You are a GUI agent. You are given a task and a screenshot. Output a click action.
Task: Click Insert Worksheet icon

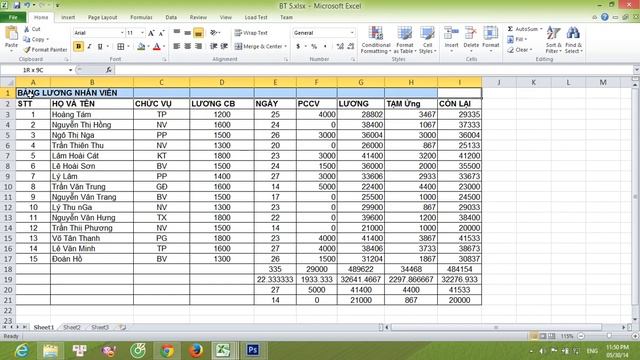coord(122,327)
